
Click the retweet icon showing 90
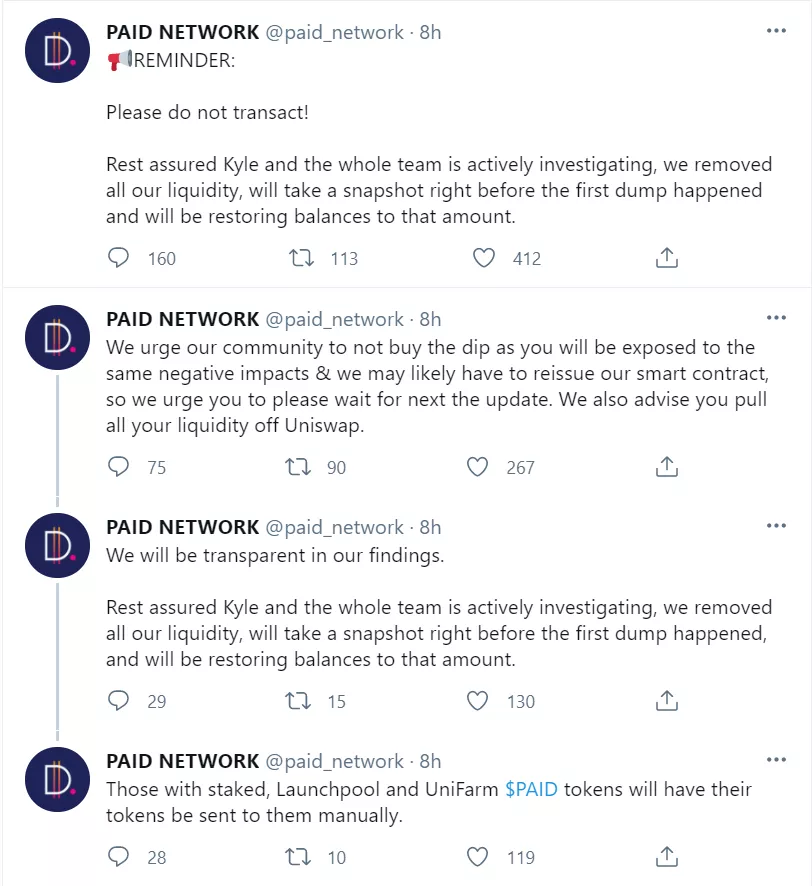(x=297, y=467)
